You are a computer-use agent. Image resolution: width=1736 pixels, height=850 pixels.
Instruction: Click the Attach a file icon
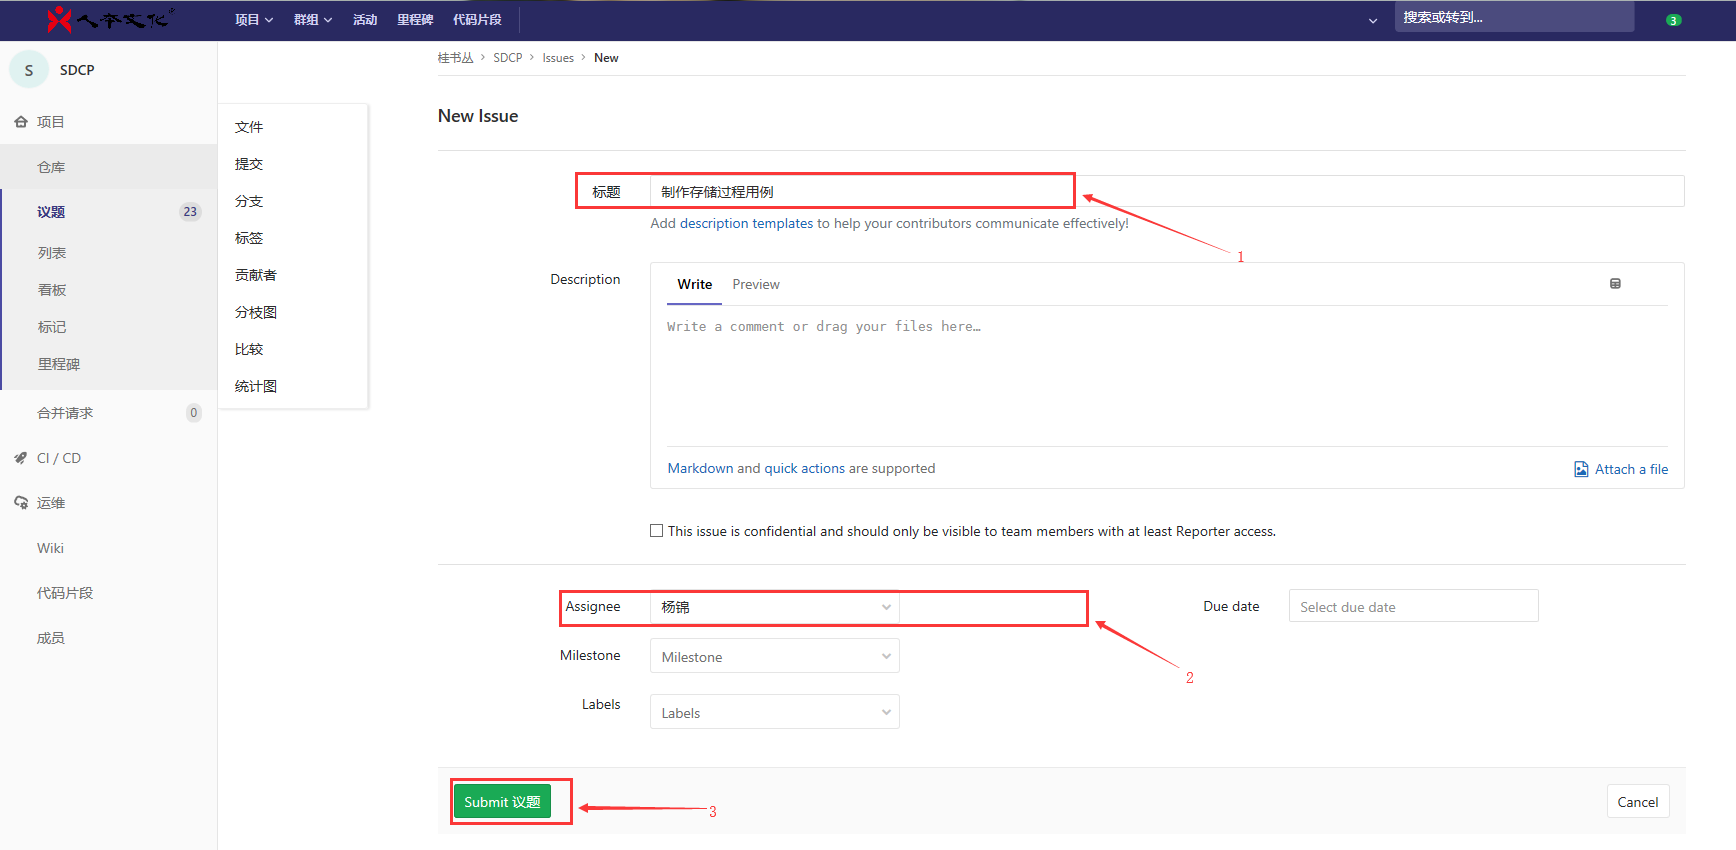[x=1581, y=469]
